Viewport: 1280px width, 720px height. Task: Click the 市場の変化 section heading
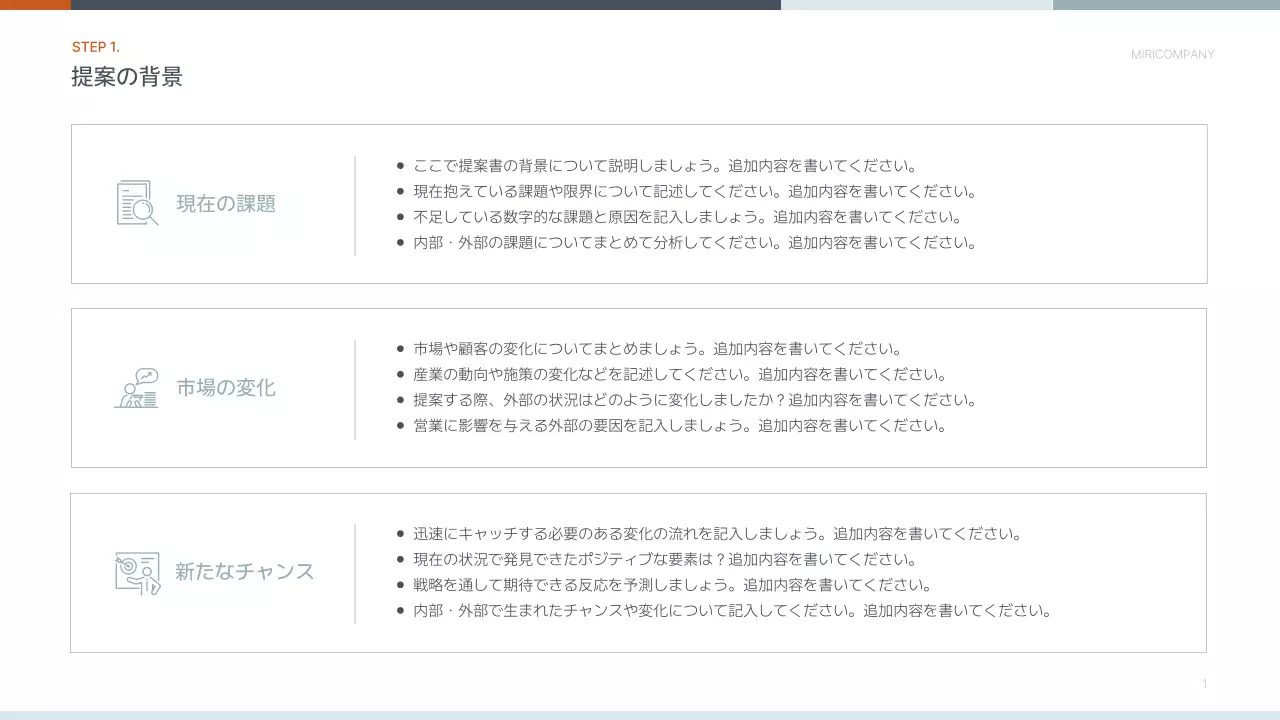[x=226, y=389]
